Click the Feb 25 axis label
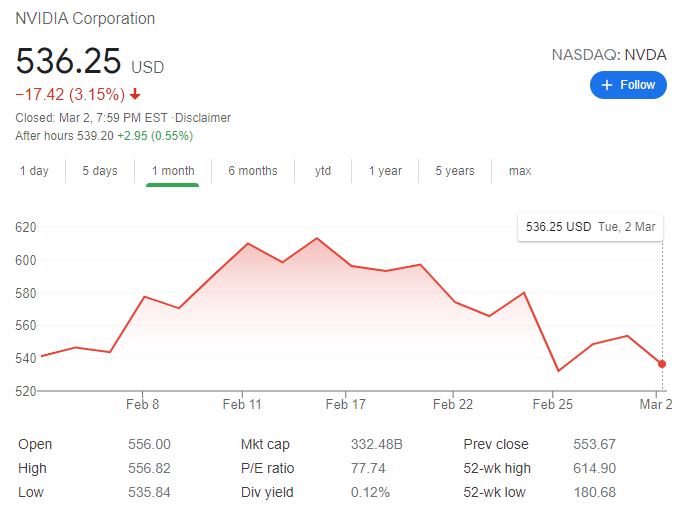This screenshot has height=521, width=681. (x=552, y=404)
